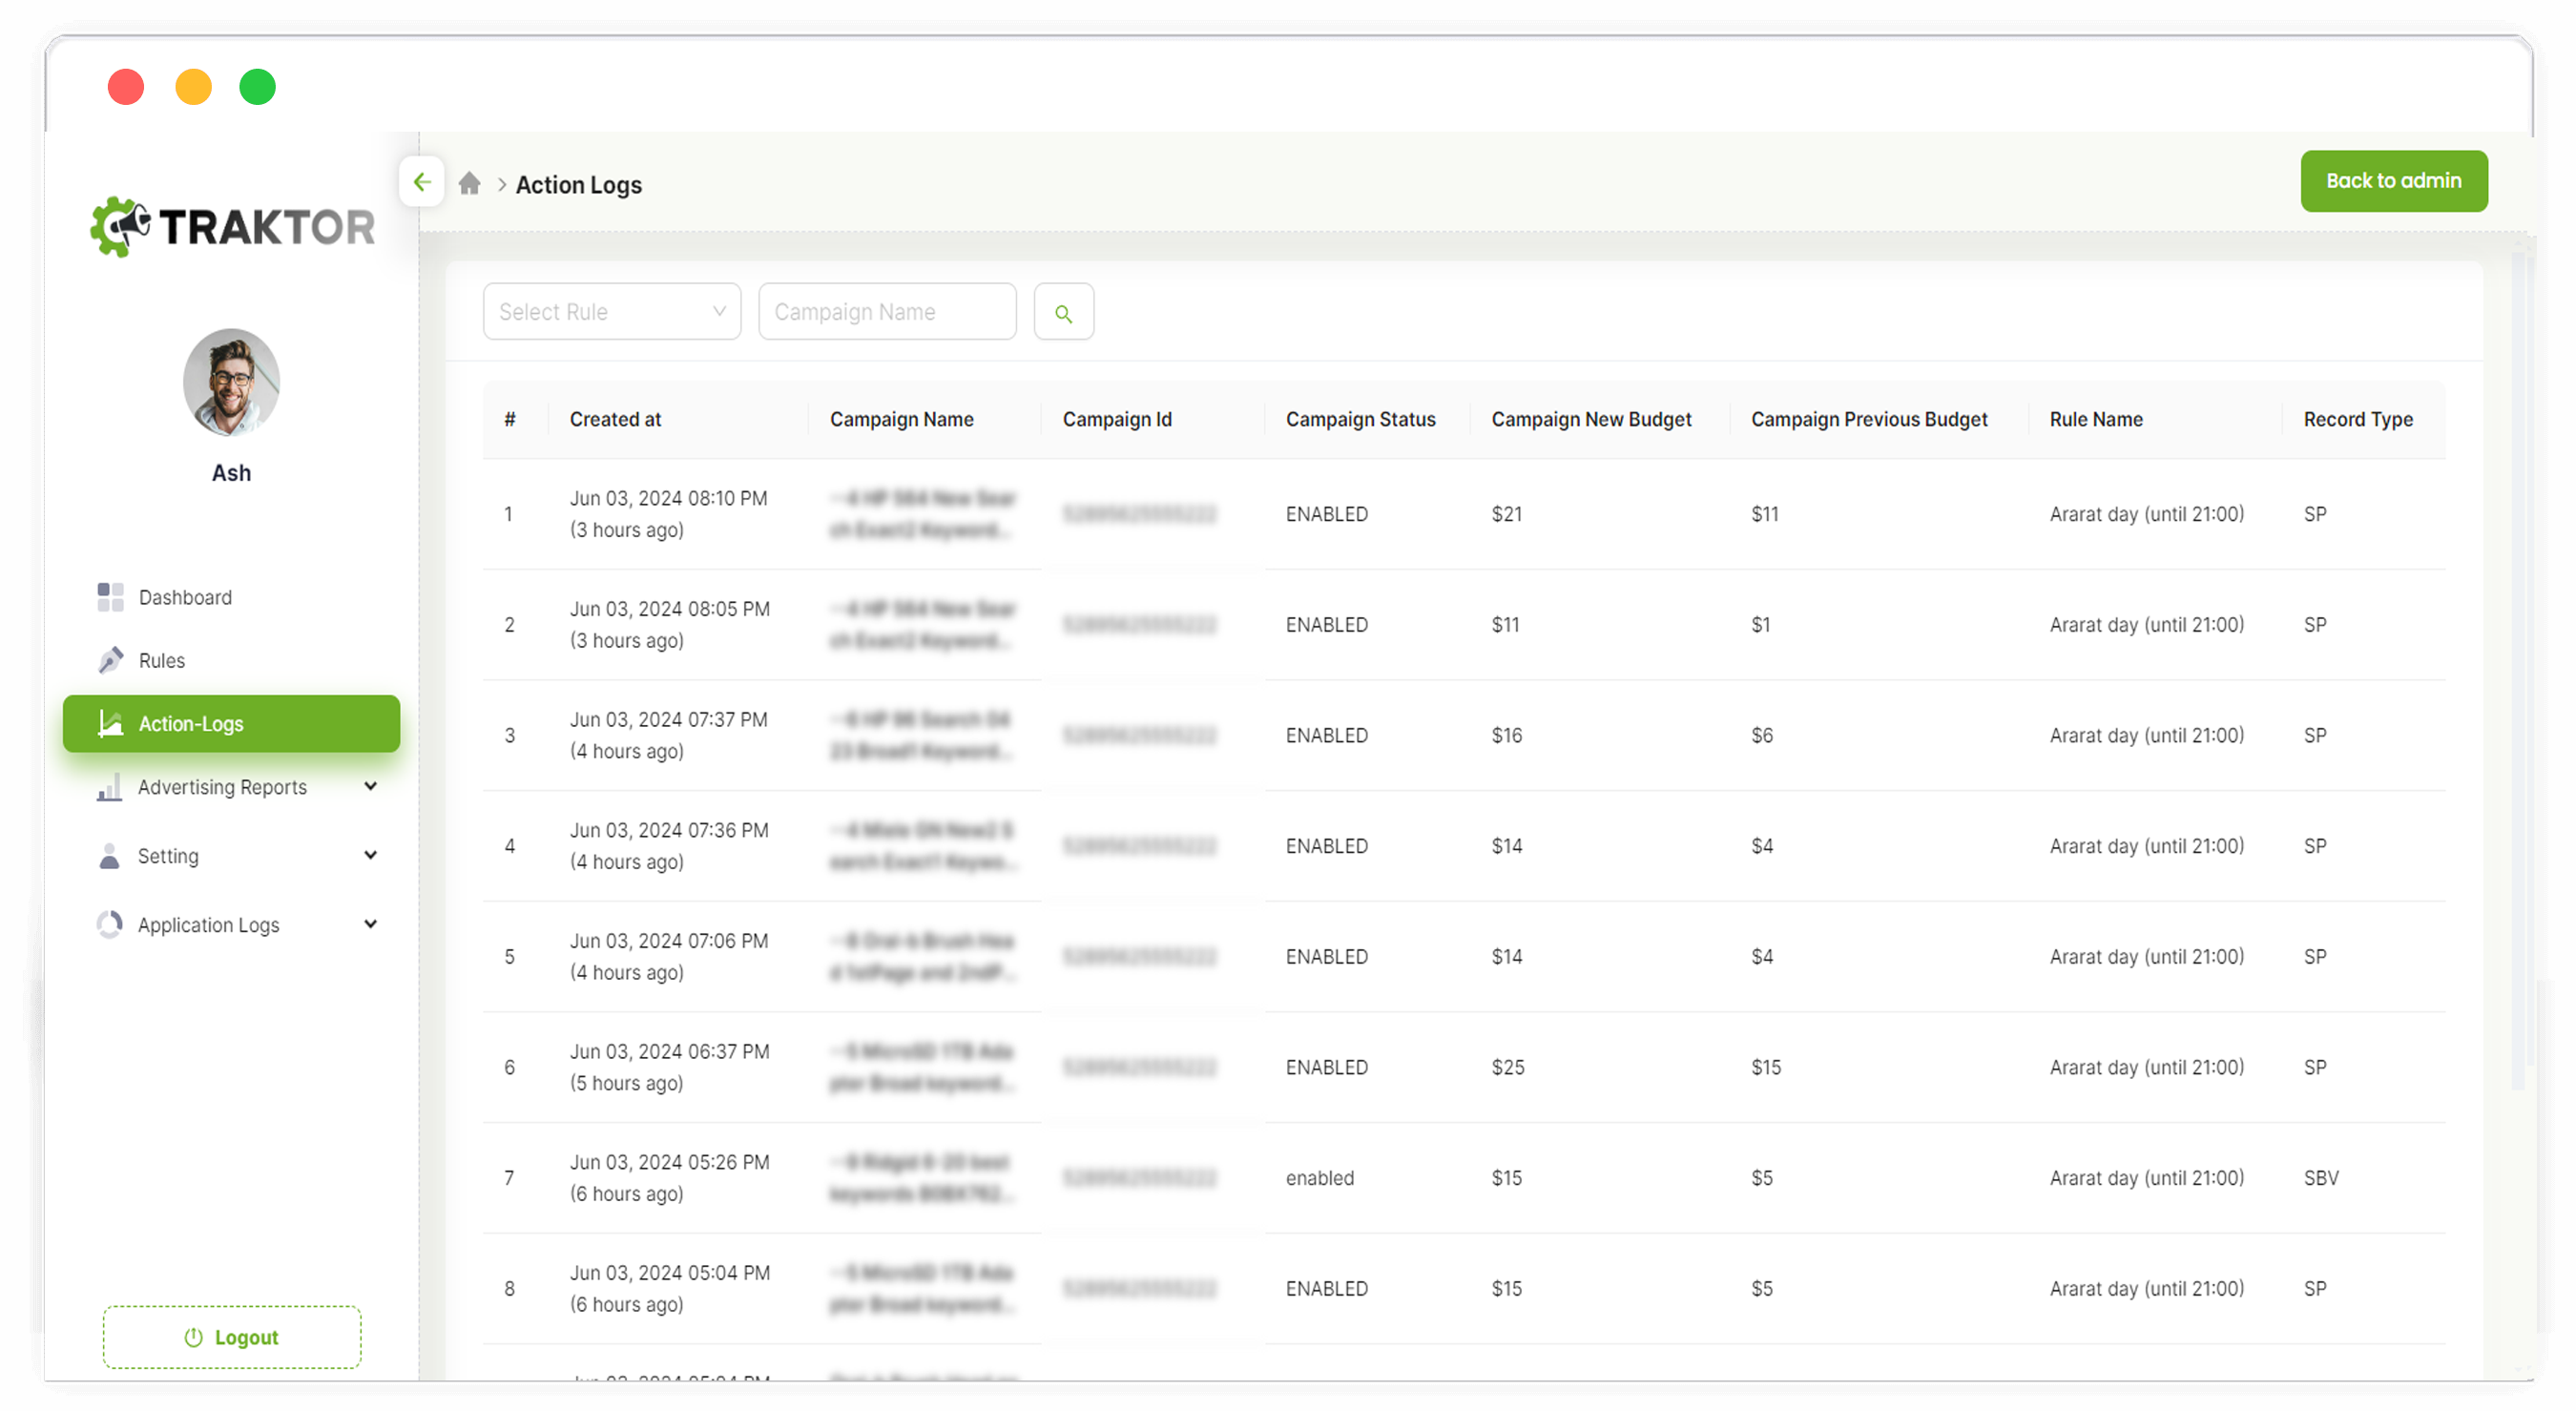2576x1411 pixels.
Task: Click the SBV record type value
Action: click(x=2321, y=1178)
